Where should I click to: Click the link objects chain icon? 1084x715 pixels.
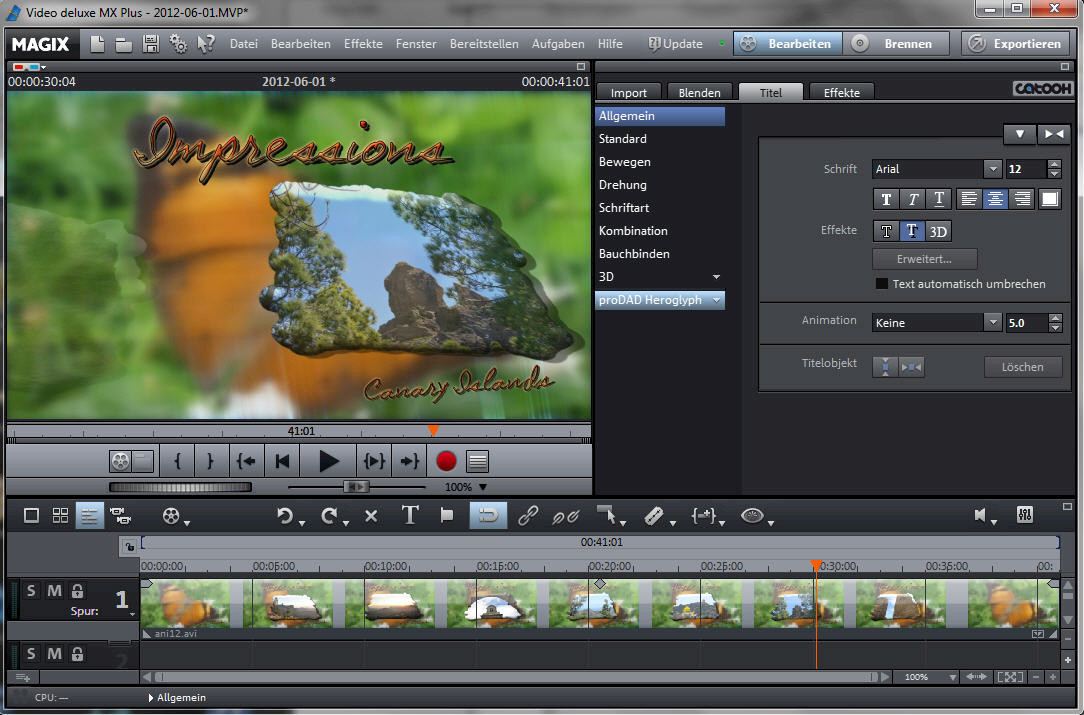point(527,515)
